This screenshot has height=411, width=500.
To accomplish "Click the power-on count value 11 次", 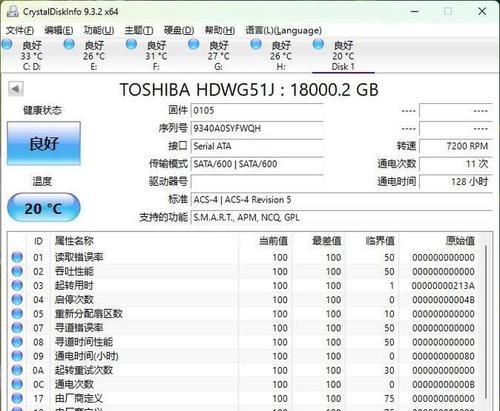I will click(456, 164).
